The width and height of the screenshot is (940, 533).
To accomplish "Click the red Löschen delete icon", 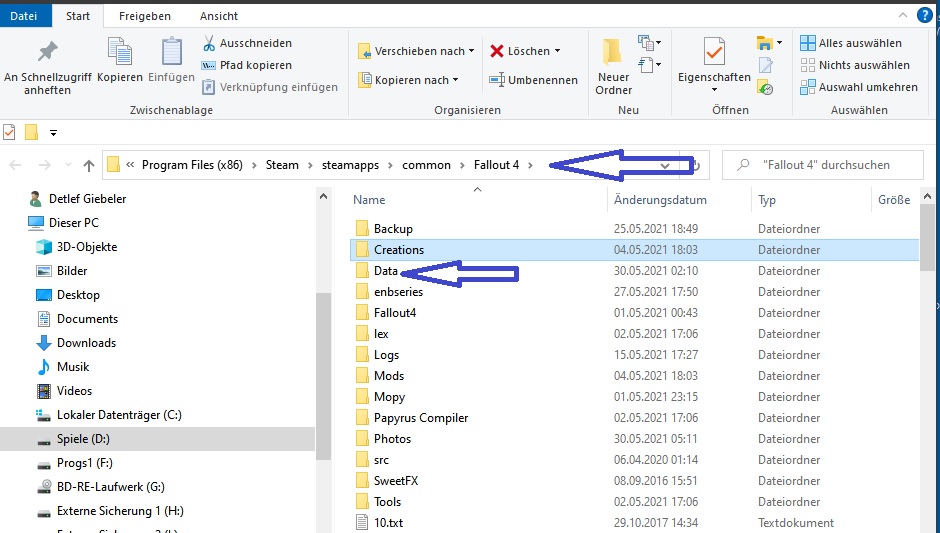I will 497,51.
